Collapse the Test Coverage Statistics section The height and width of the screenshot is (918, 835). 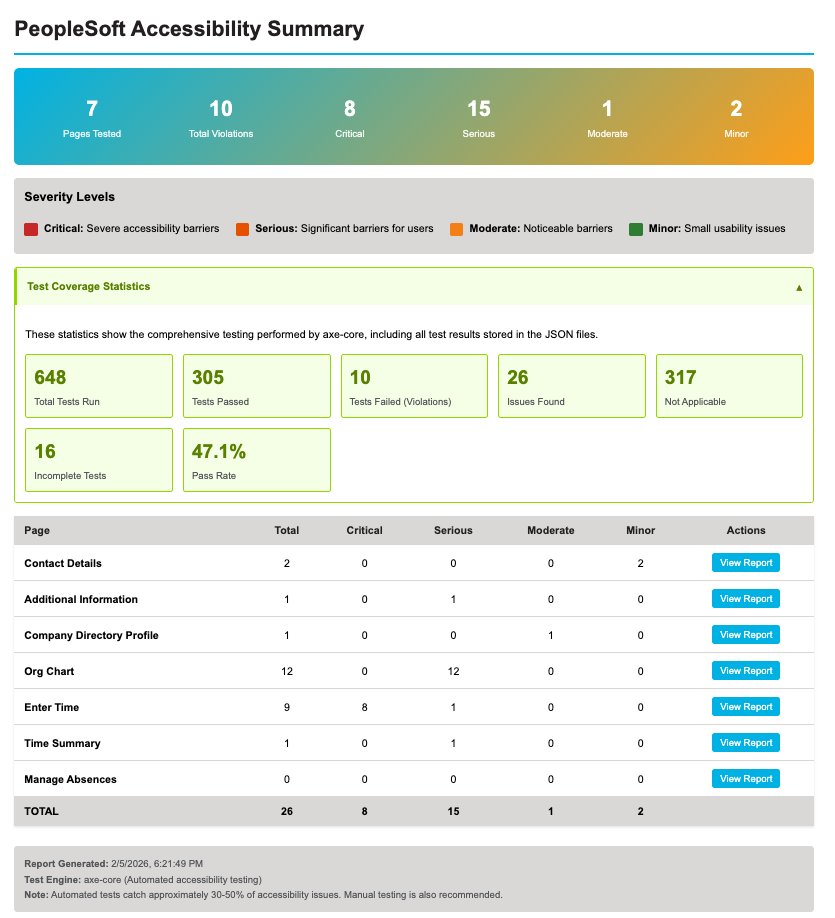click(x=798, y=286)
